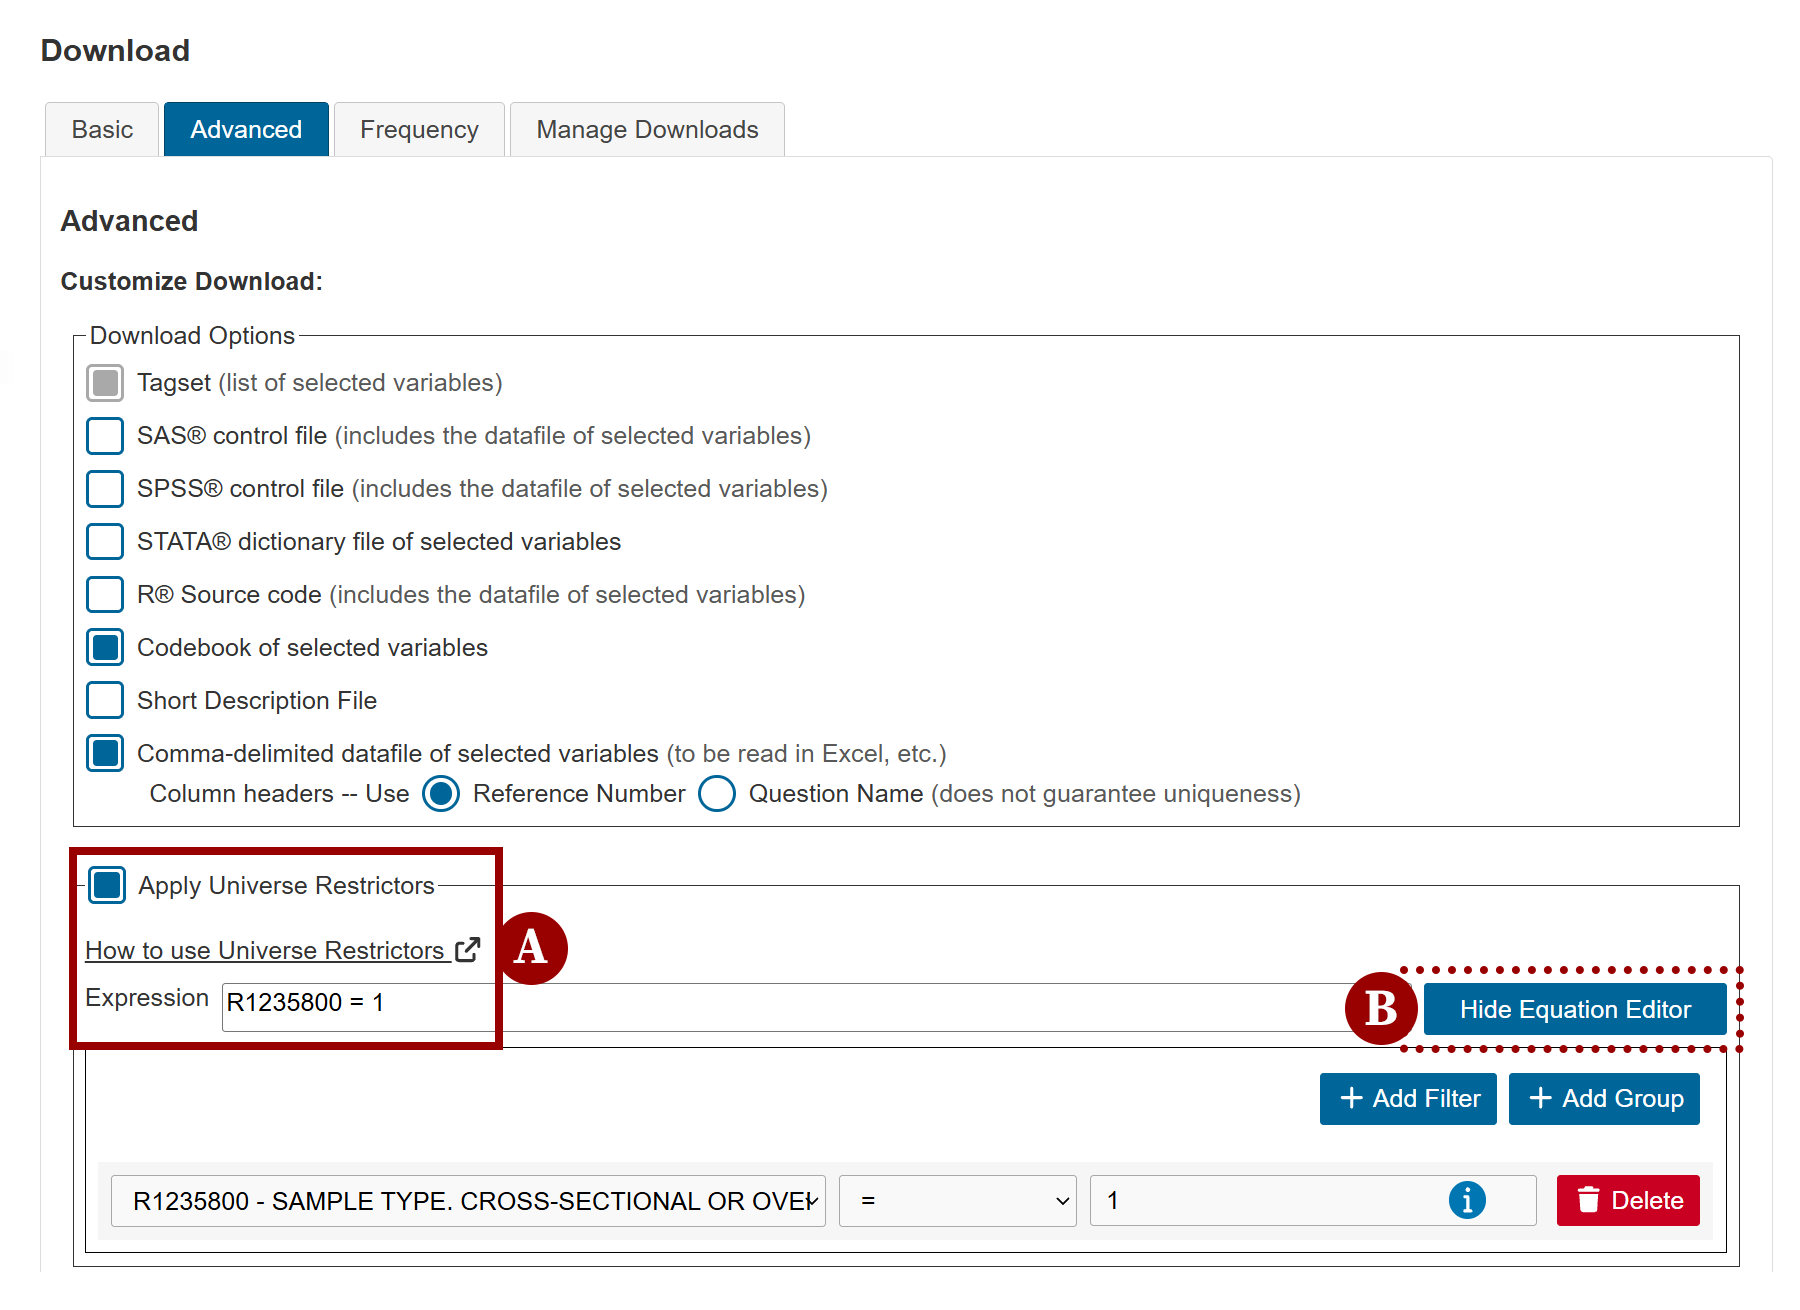The height and width of the screenshot is (1310, 1800).
Task: Open How to use Universe Restrictors link
Action: click(265, 950)
